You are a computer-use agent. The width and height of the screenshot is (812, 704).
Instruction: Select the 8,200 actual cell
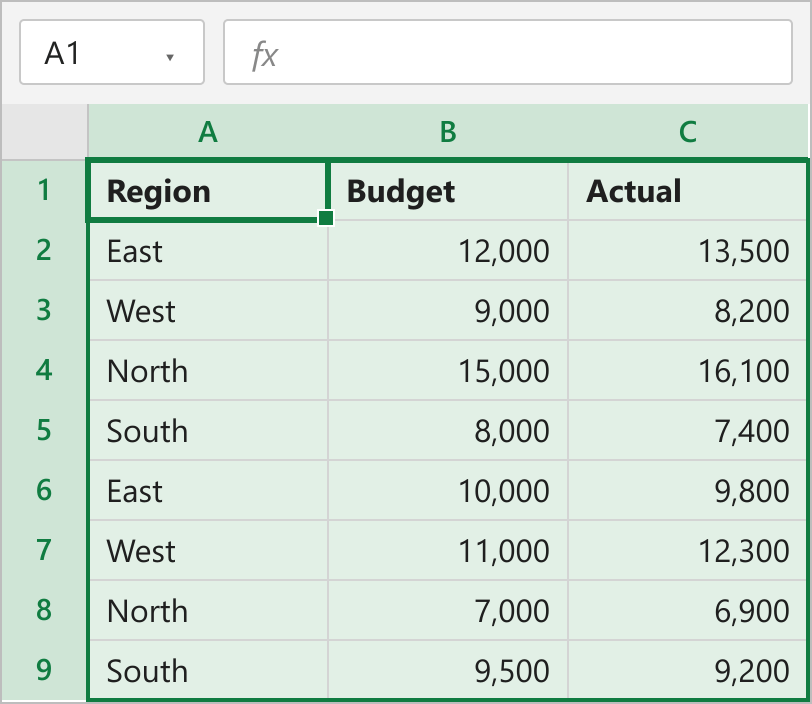click(687, 310)
